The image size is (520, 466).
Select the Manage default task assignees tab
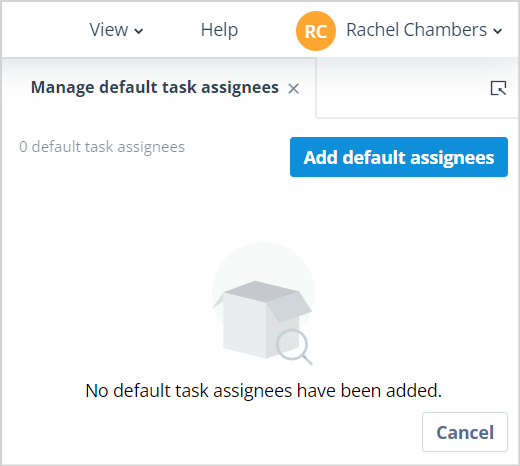point(155,88)
